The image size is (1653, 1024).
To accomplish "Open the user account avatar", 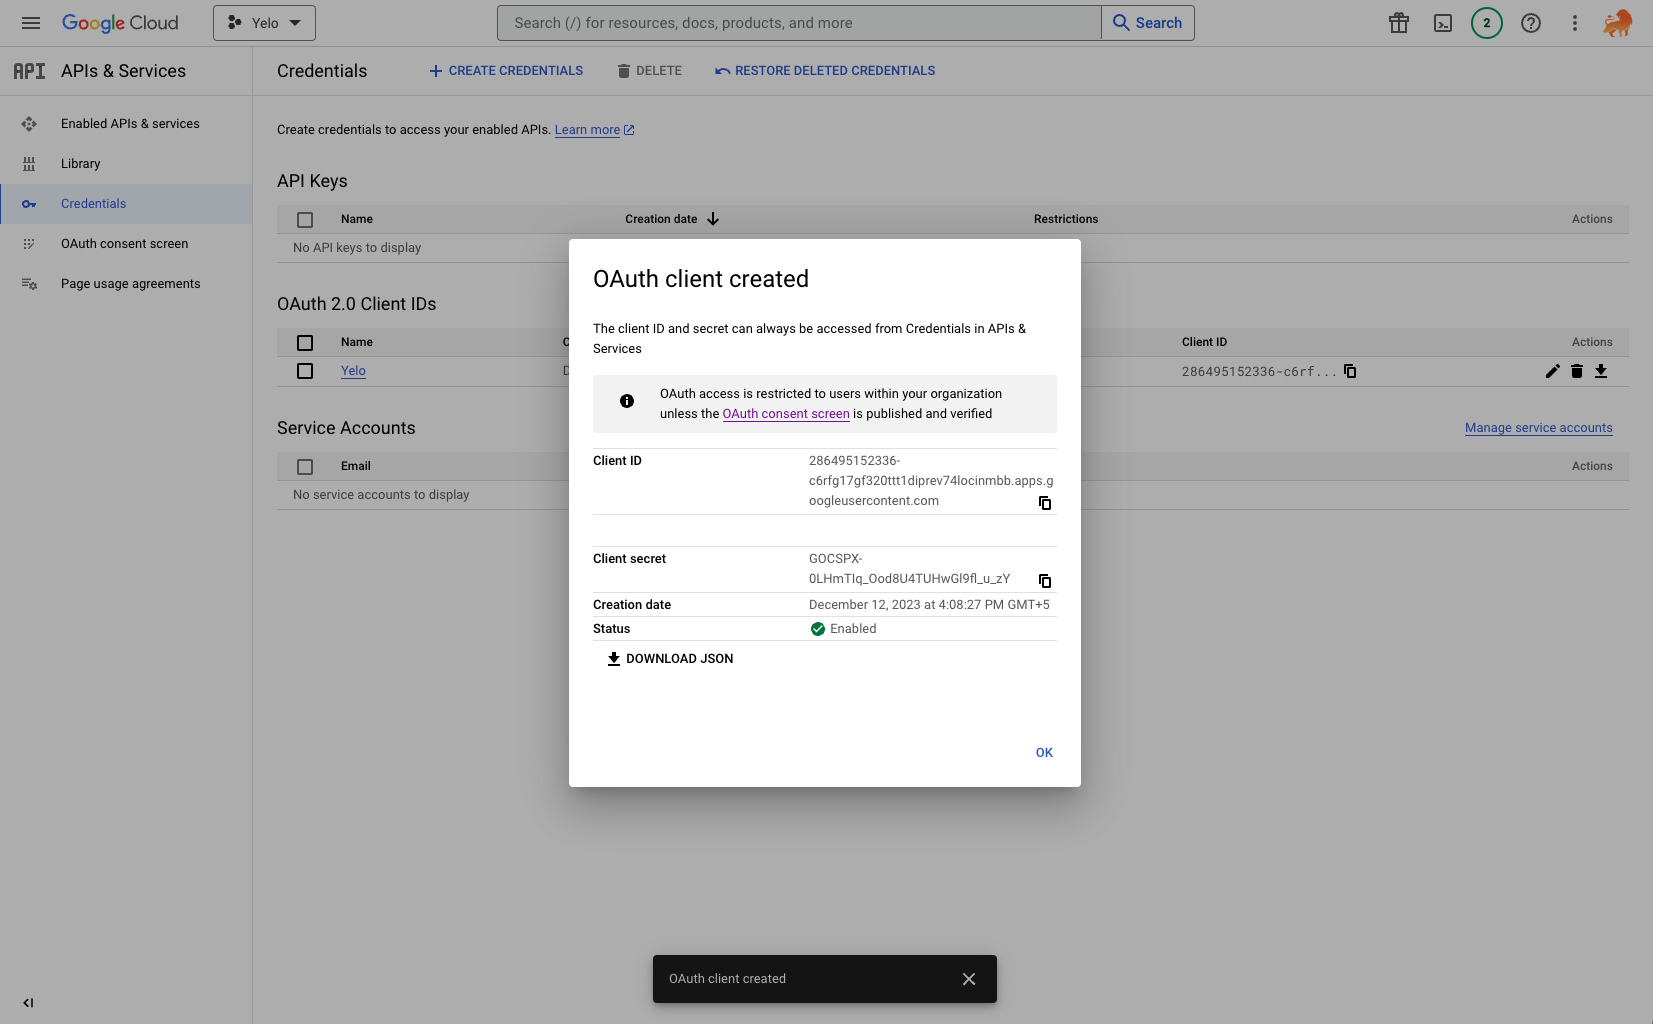I will [1618, 23].
